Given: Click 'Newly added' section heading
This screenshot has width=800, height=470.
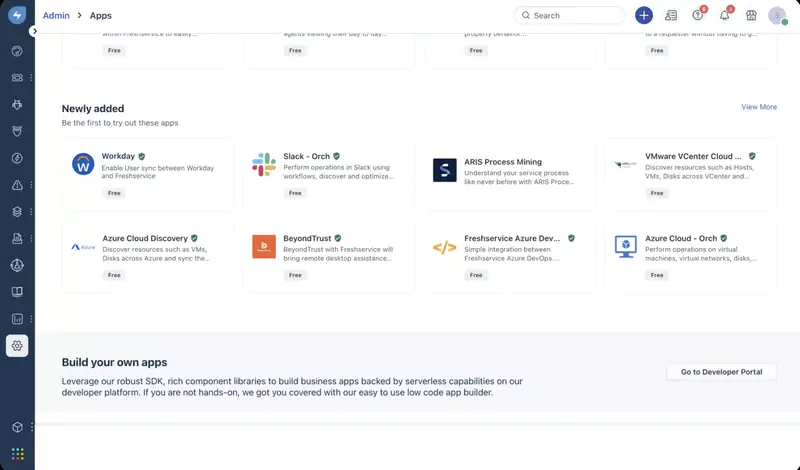Looking at the screenshot, I should (93, 109).
